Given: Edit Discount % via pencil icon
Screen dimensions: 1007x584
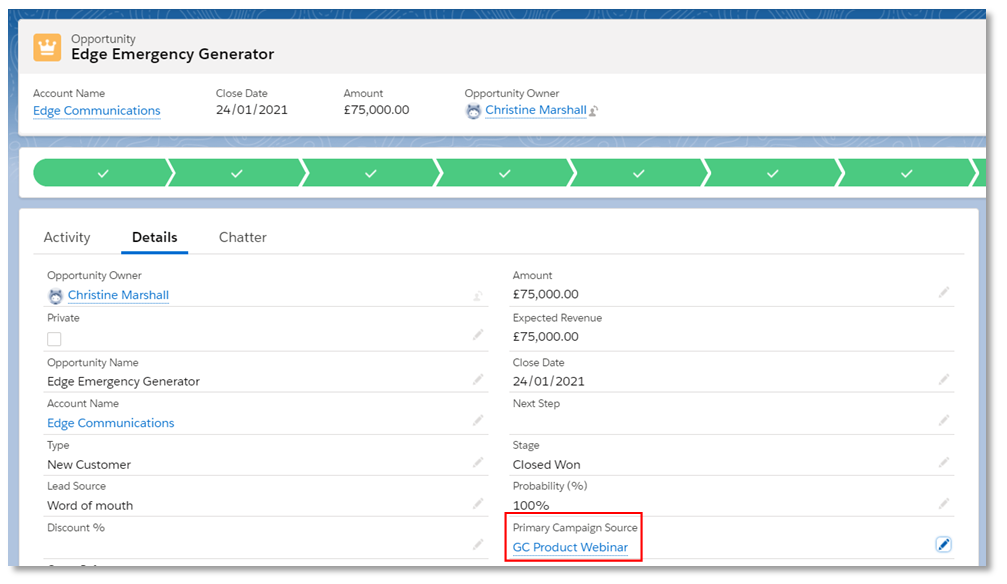Looking at the screenshot, I should (478, 544).
